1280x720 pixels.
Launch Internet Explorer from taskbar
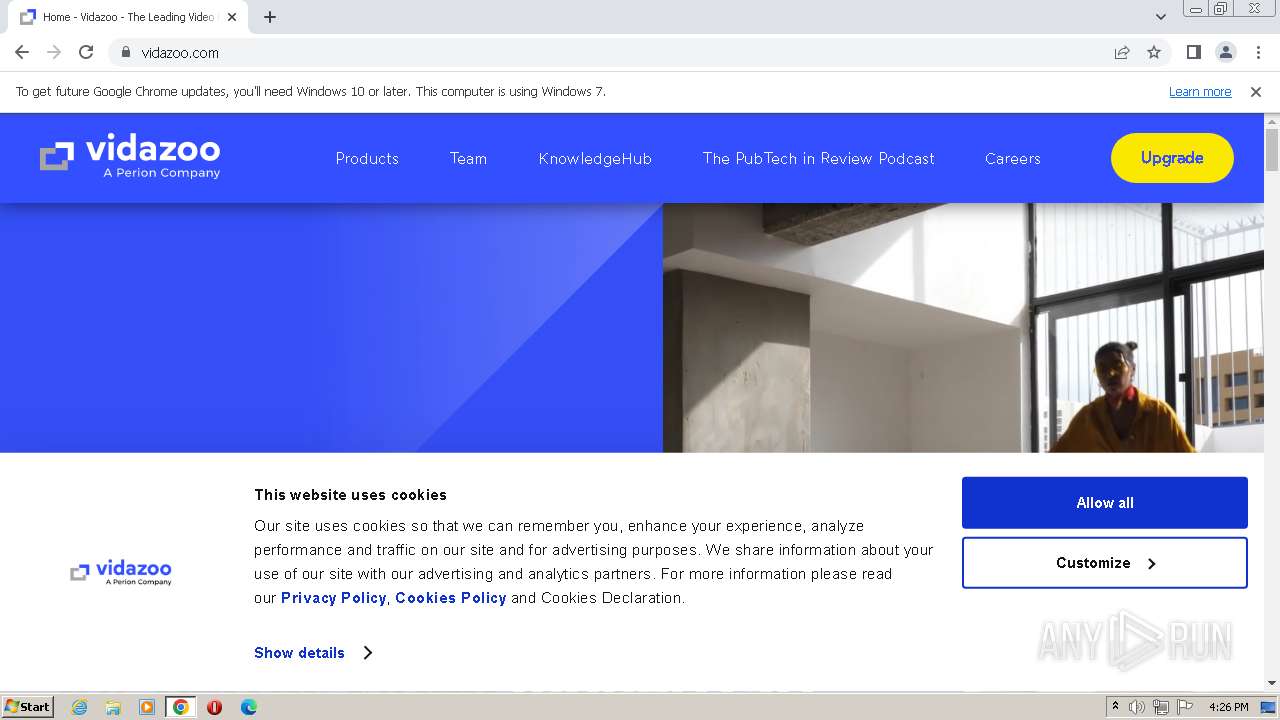(79, 707)
